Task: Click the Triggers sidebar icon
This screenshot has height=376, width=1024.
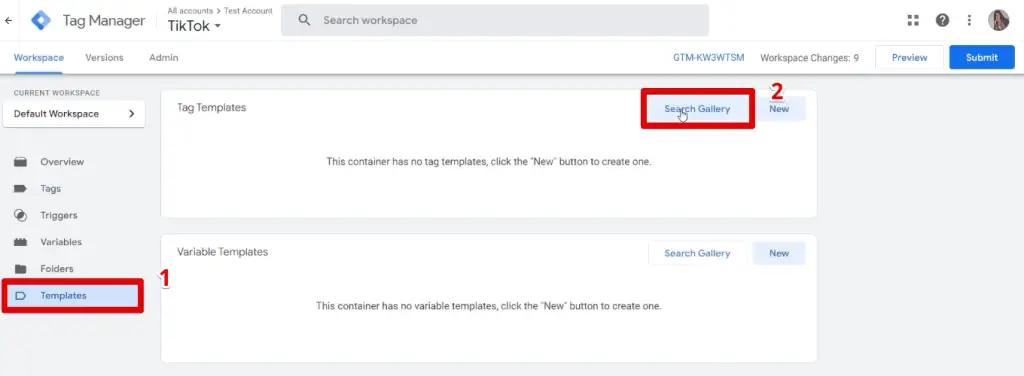Action: (20, 215)
